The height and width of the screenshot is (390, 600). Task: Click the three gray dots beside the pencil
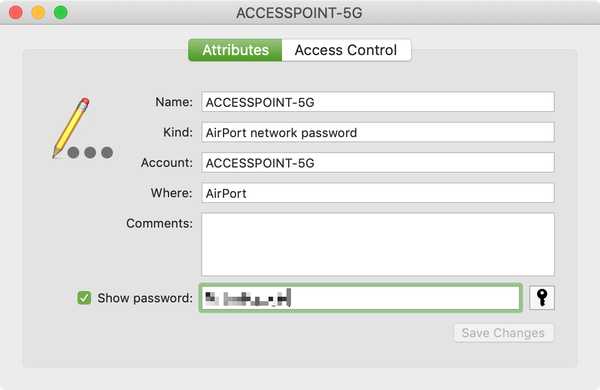pos(90,152)
